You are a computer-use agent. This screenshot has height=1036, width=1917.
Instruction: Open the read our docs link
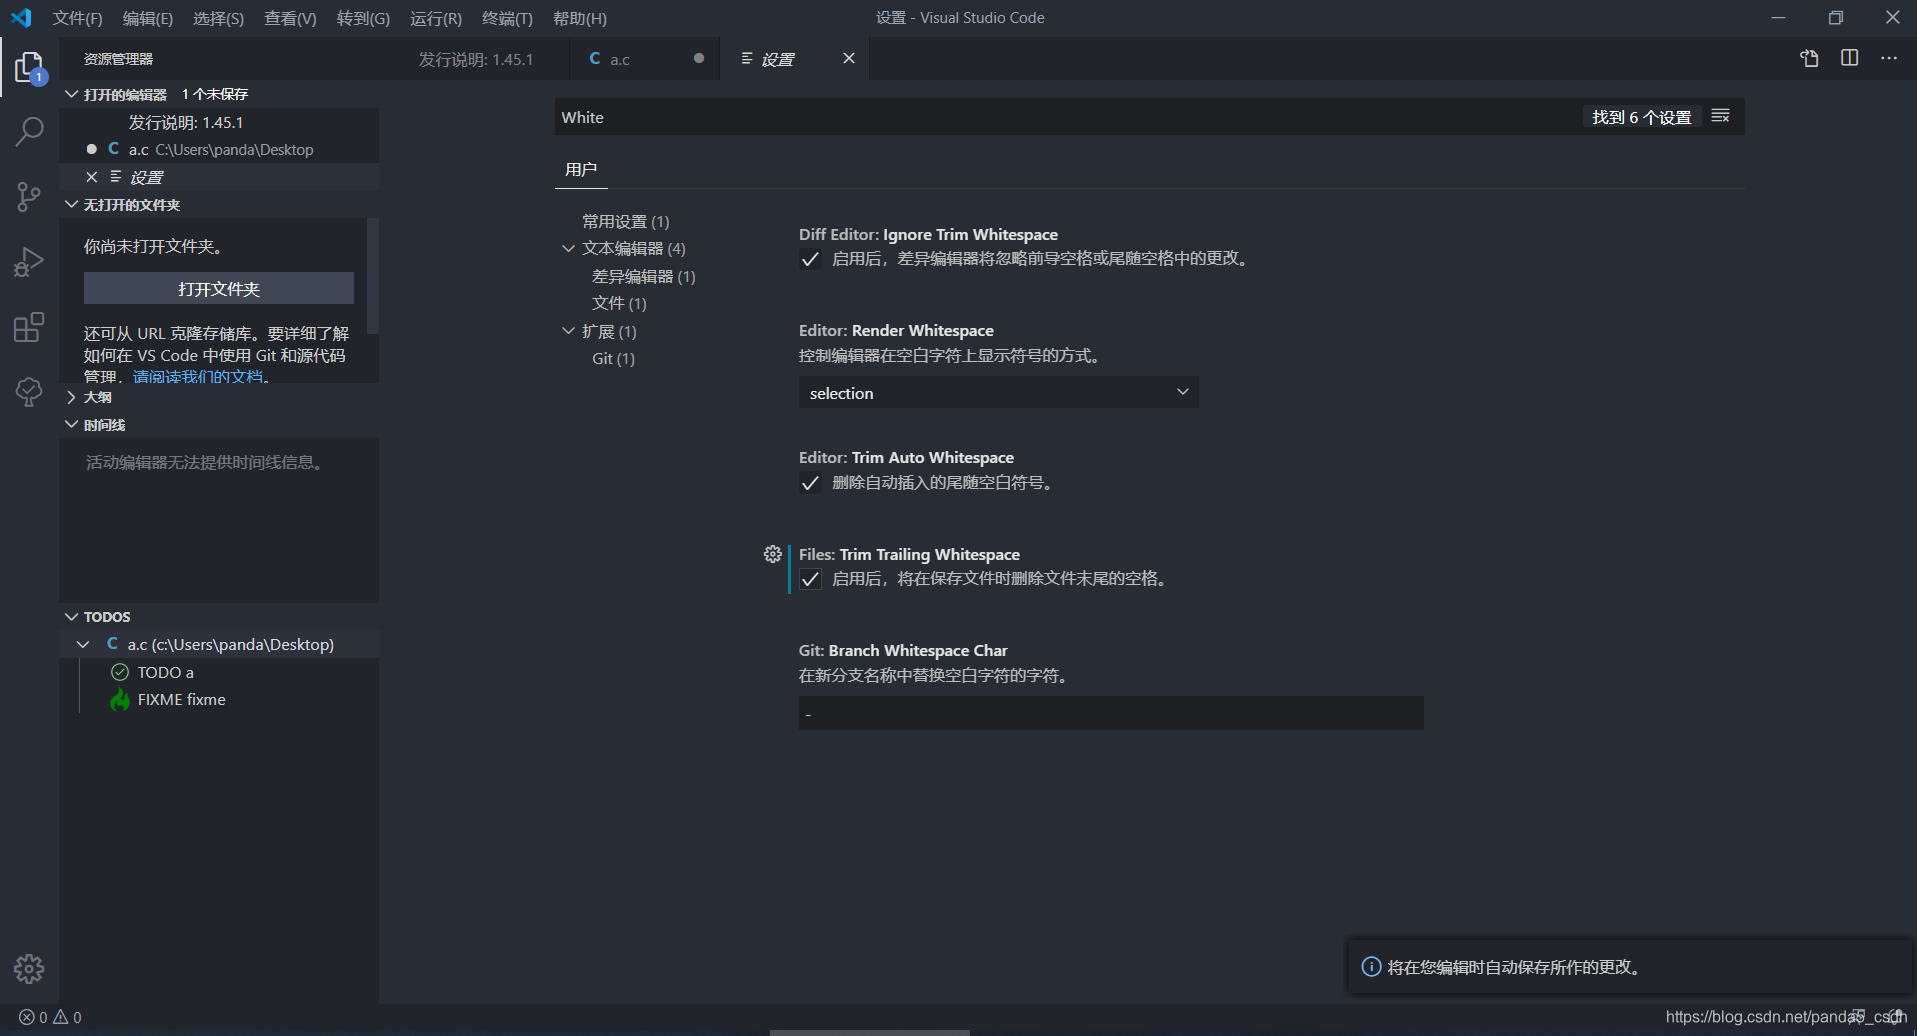click(x=201, y=377)
